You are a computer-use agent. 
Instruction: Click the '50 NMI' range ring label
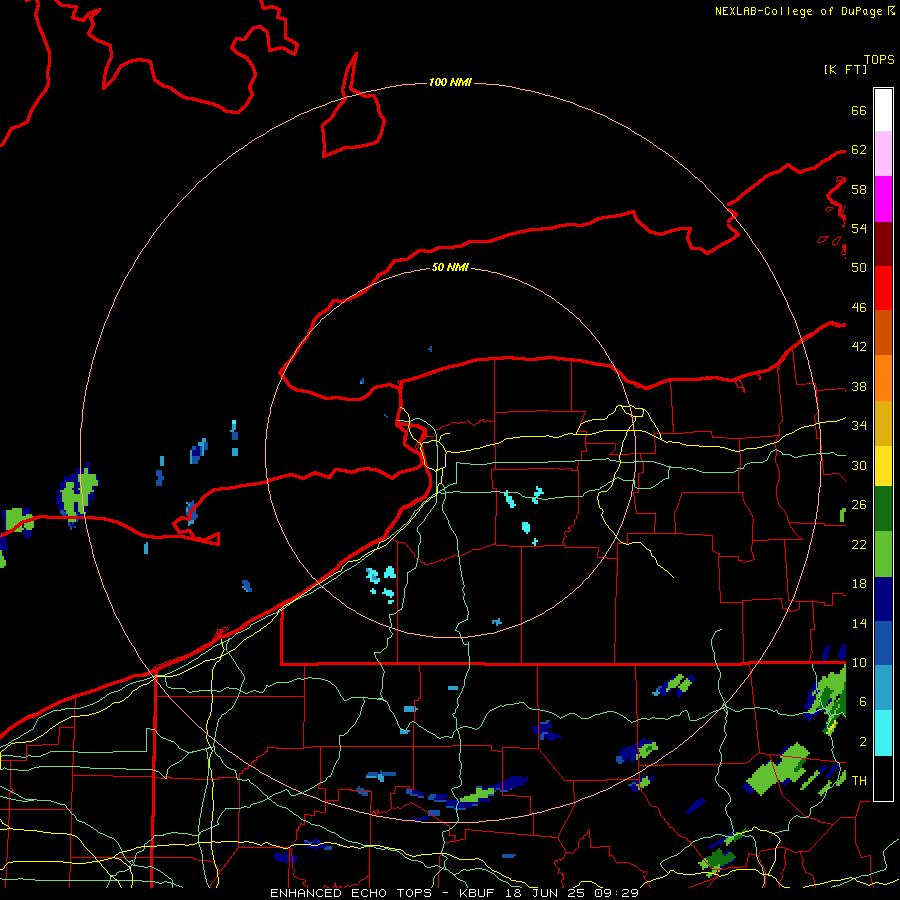point(450,267)
